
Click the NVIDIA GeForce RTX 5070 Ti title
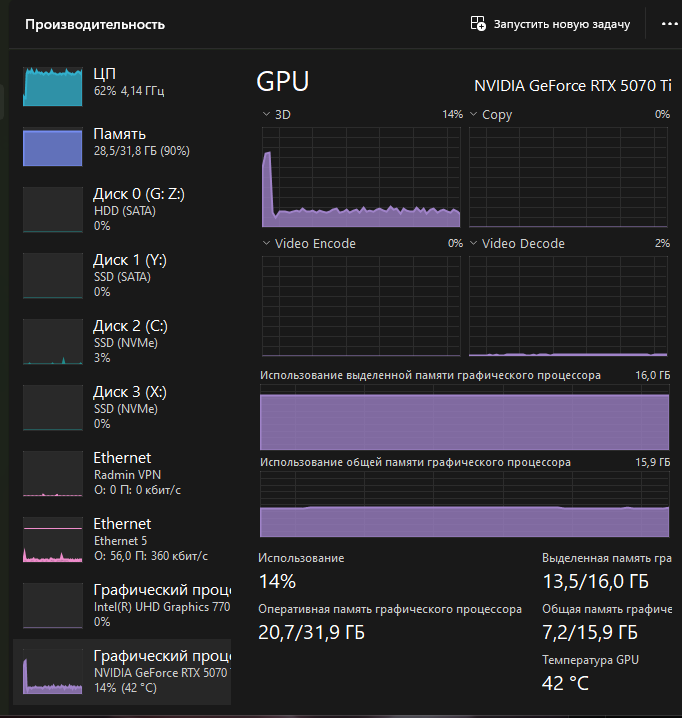(573, 86)
